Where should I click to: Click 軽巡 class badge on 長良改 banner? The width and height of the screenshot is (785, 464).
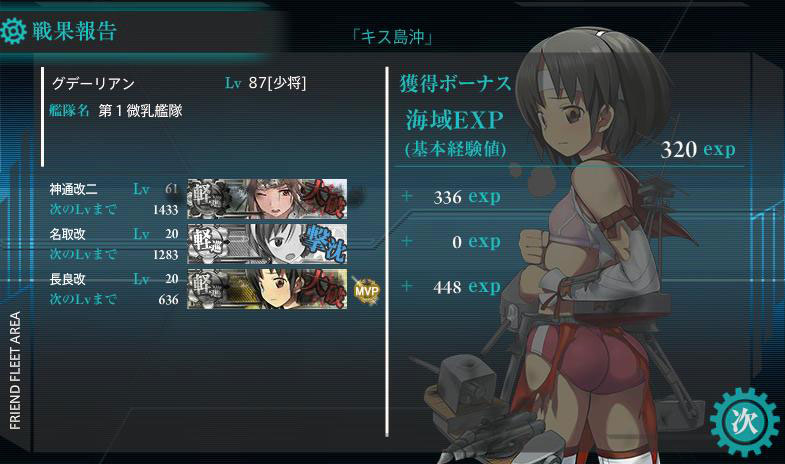(x=207, y=289)
